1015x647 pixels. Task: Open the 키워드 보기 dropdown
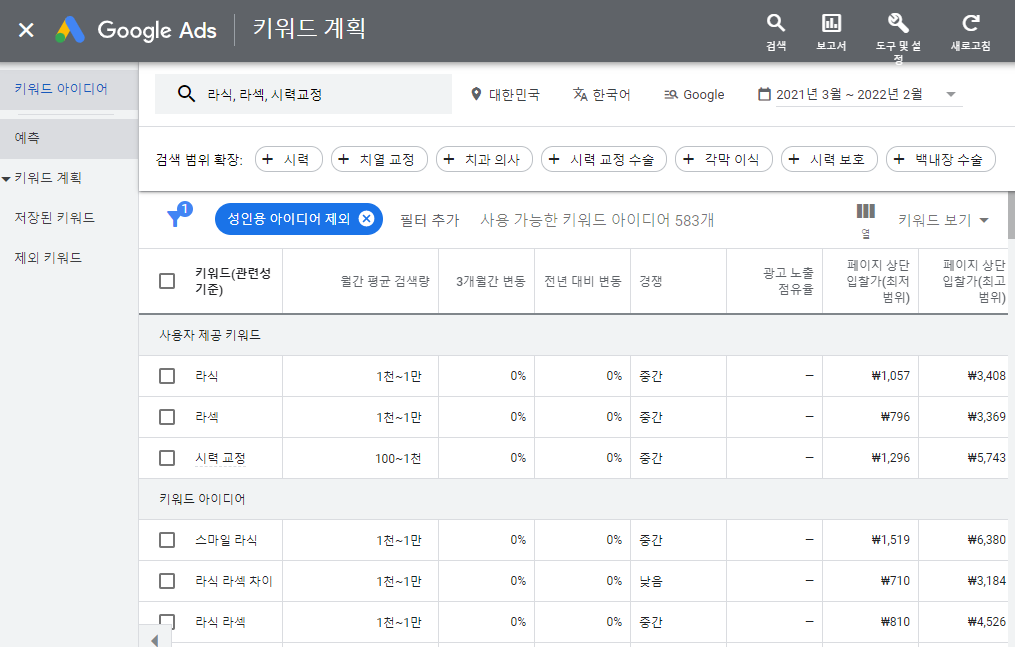click(x=944, y=220)
